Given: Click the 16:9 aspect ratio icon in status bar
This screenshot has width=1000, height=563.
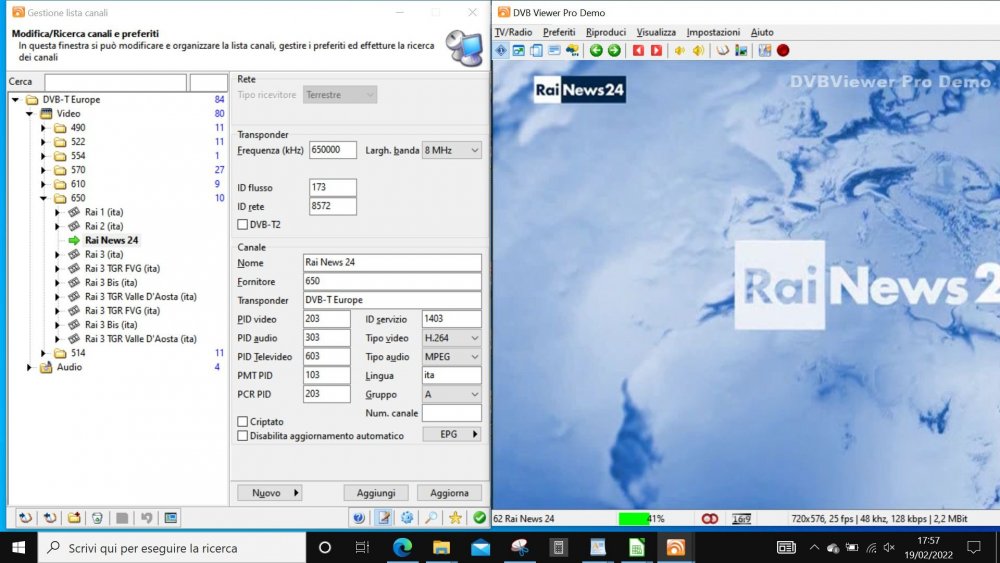Looking at the screenshot, I should [741, 519].
